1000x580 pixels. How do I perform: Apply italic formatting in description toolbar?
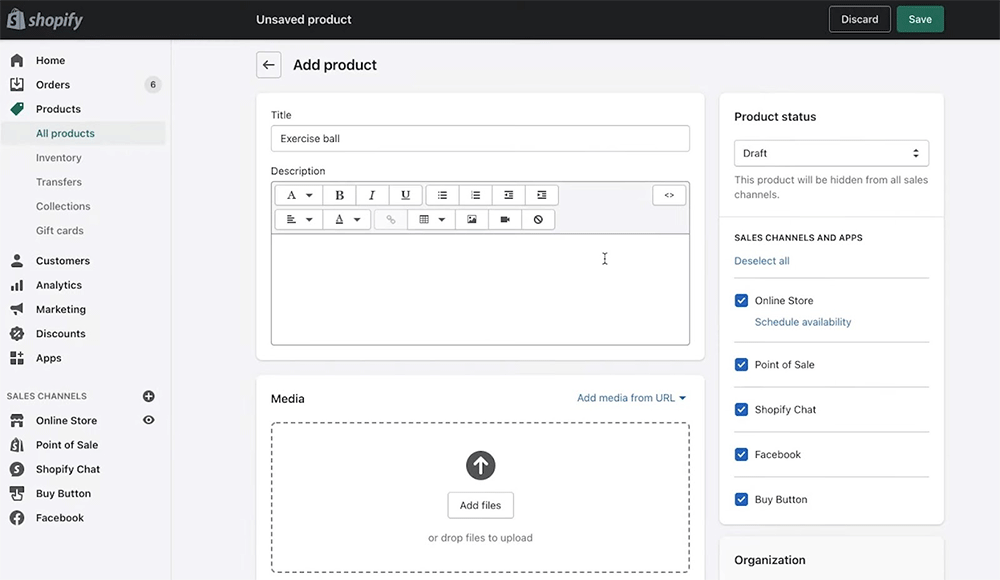point(372,195)
